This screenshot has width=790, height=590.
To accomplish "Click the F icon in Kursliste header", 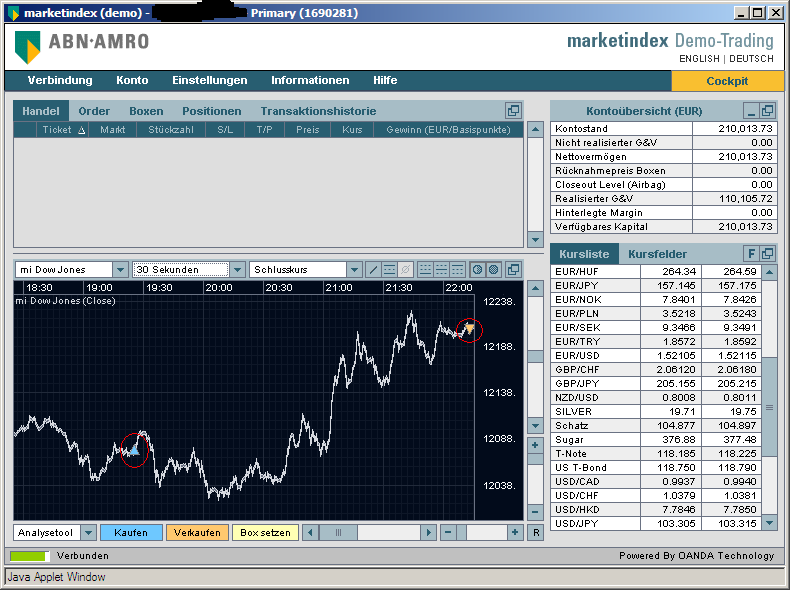I will coord(751,253).
